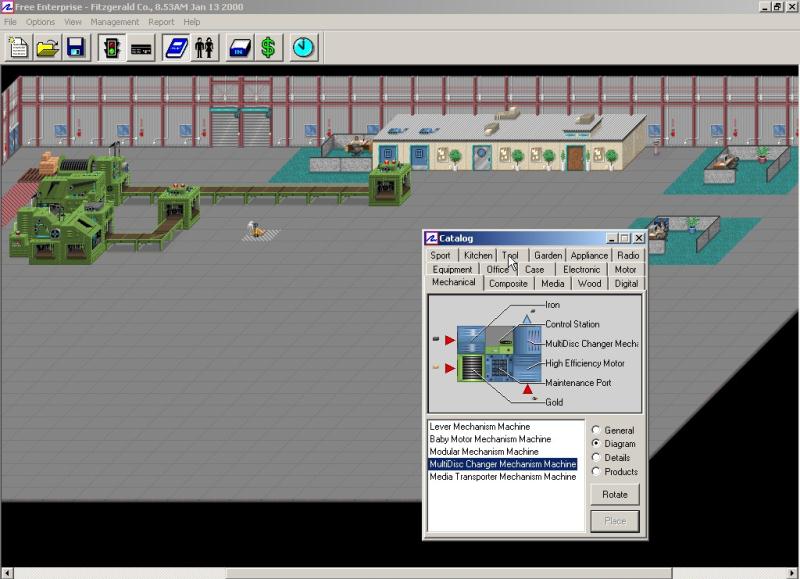Screen dimensions: 800x579
Task: Select the Details radio button
Action: pyautogui.click(x=597, y=457)
